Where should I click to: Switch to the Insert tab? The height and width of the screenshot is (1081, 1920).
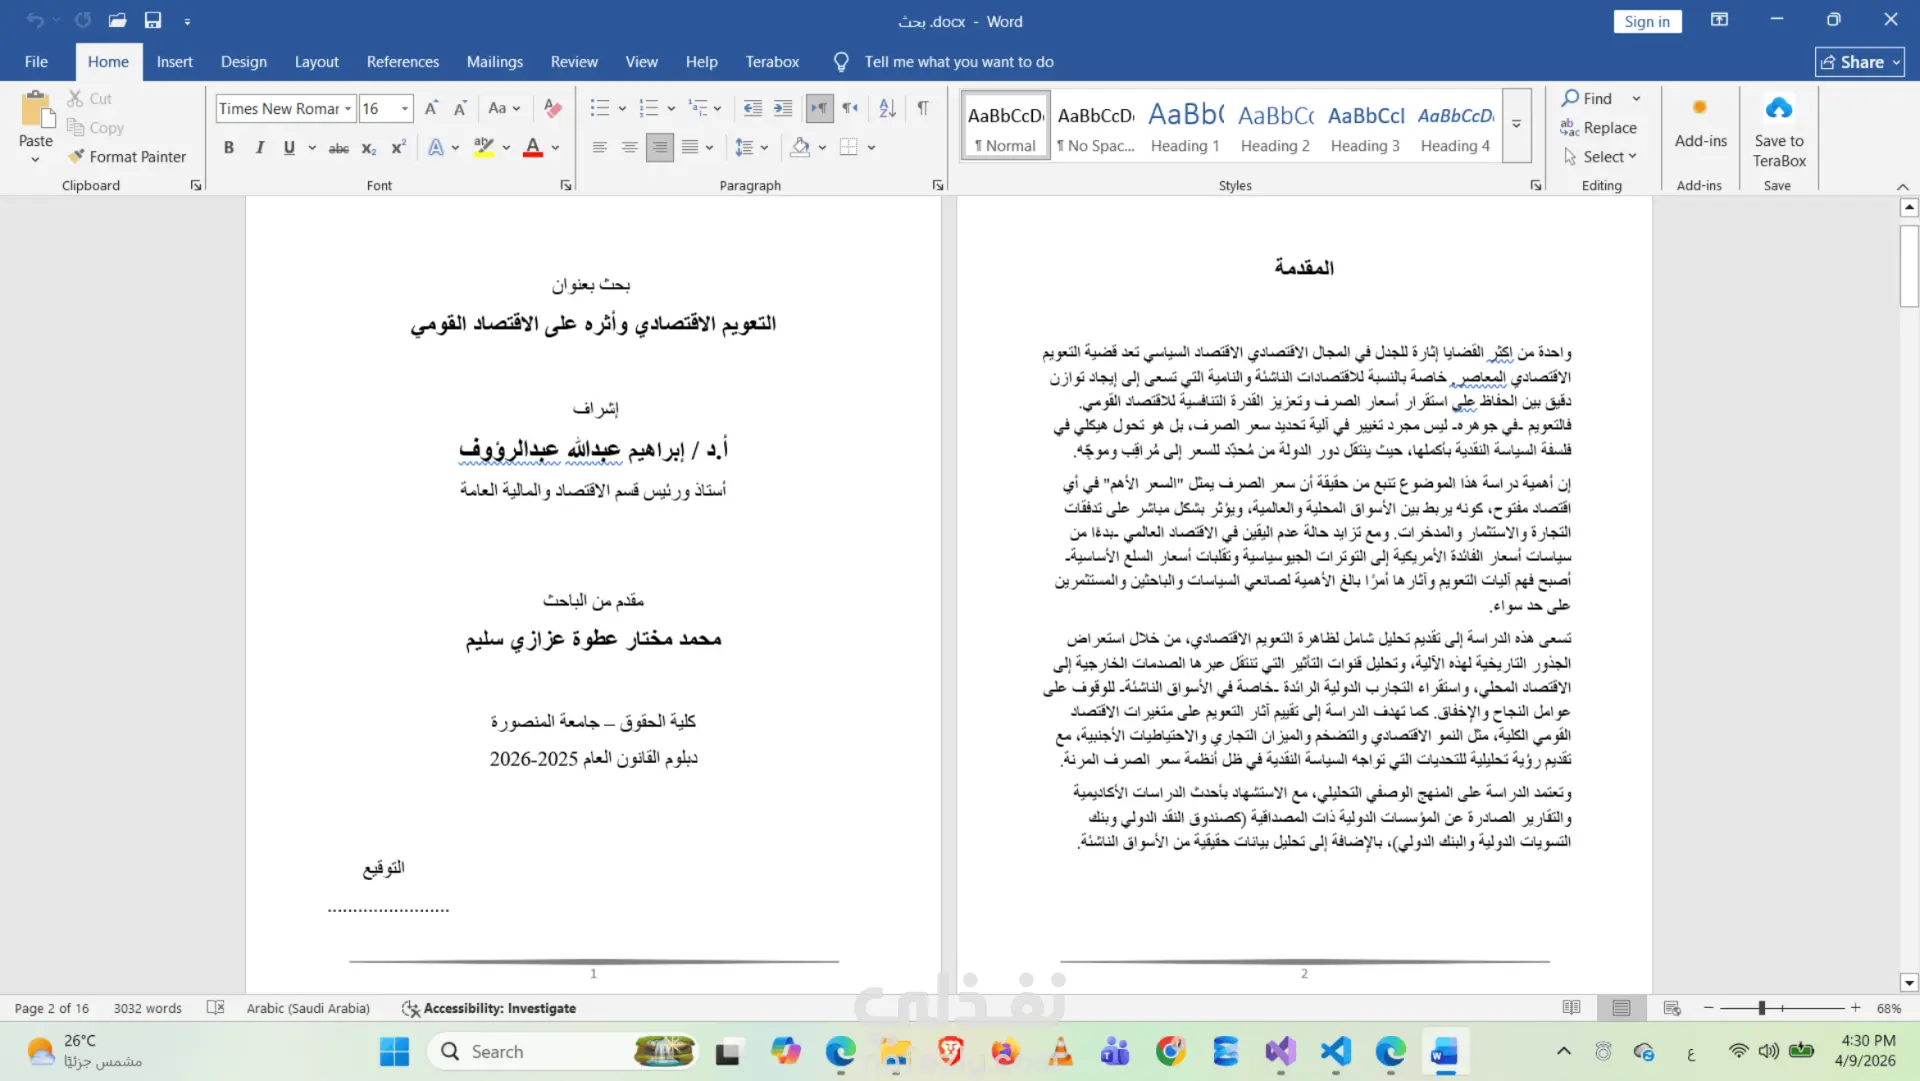(x=174, y=62)
